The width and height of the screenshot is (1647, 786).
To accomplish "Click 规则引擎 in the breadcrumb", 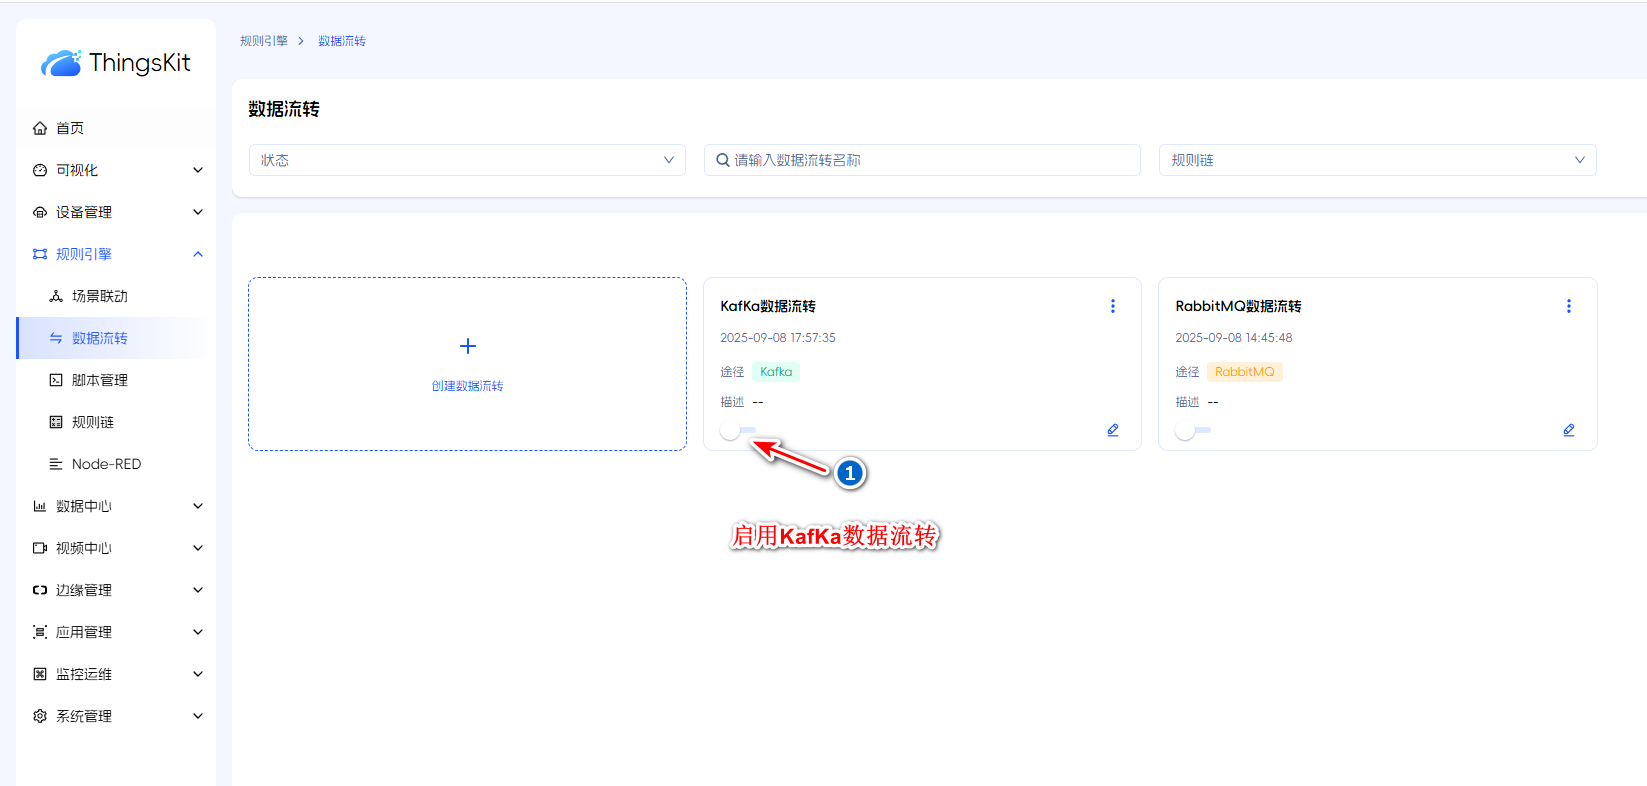I will pos(264,41).
